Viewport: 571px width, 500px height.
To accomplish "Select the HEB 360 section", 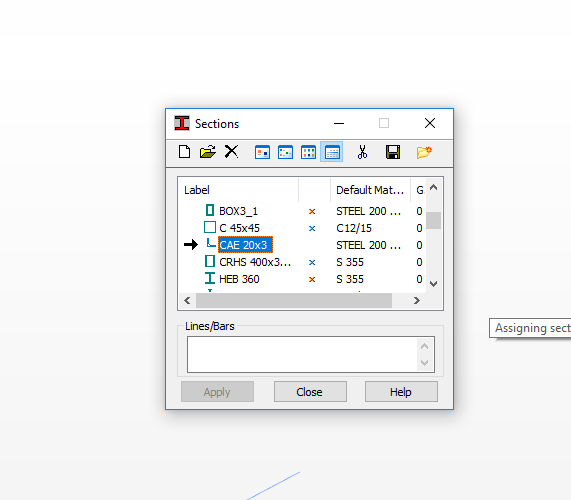I will click(x=239, y=279).
